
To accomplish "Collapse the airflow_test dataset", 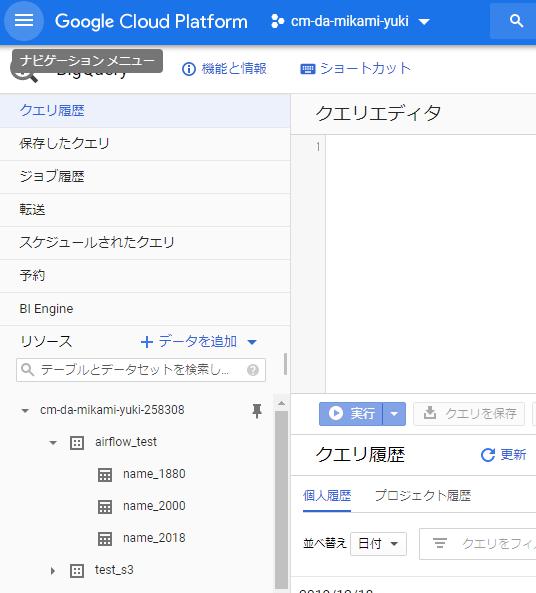I will tap(53, 442).
